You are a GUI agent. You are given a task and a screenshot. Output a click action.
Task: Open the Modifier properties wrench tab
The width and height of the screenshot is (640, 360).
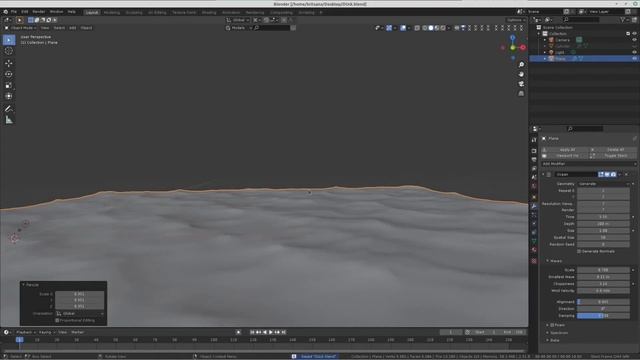pyautogui.click(x=534, y=206)
